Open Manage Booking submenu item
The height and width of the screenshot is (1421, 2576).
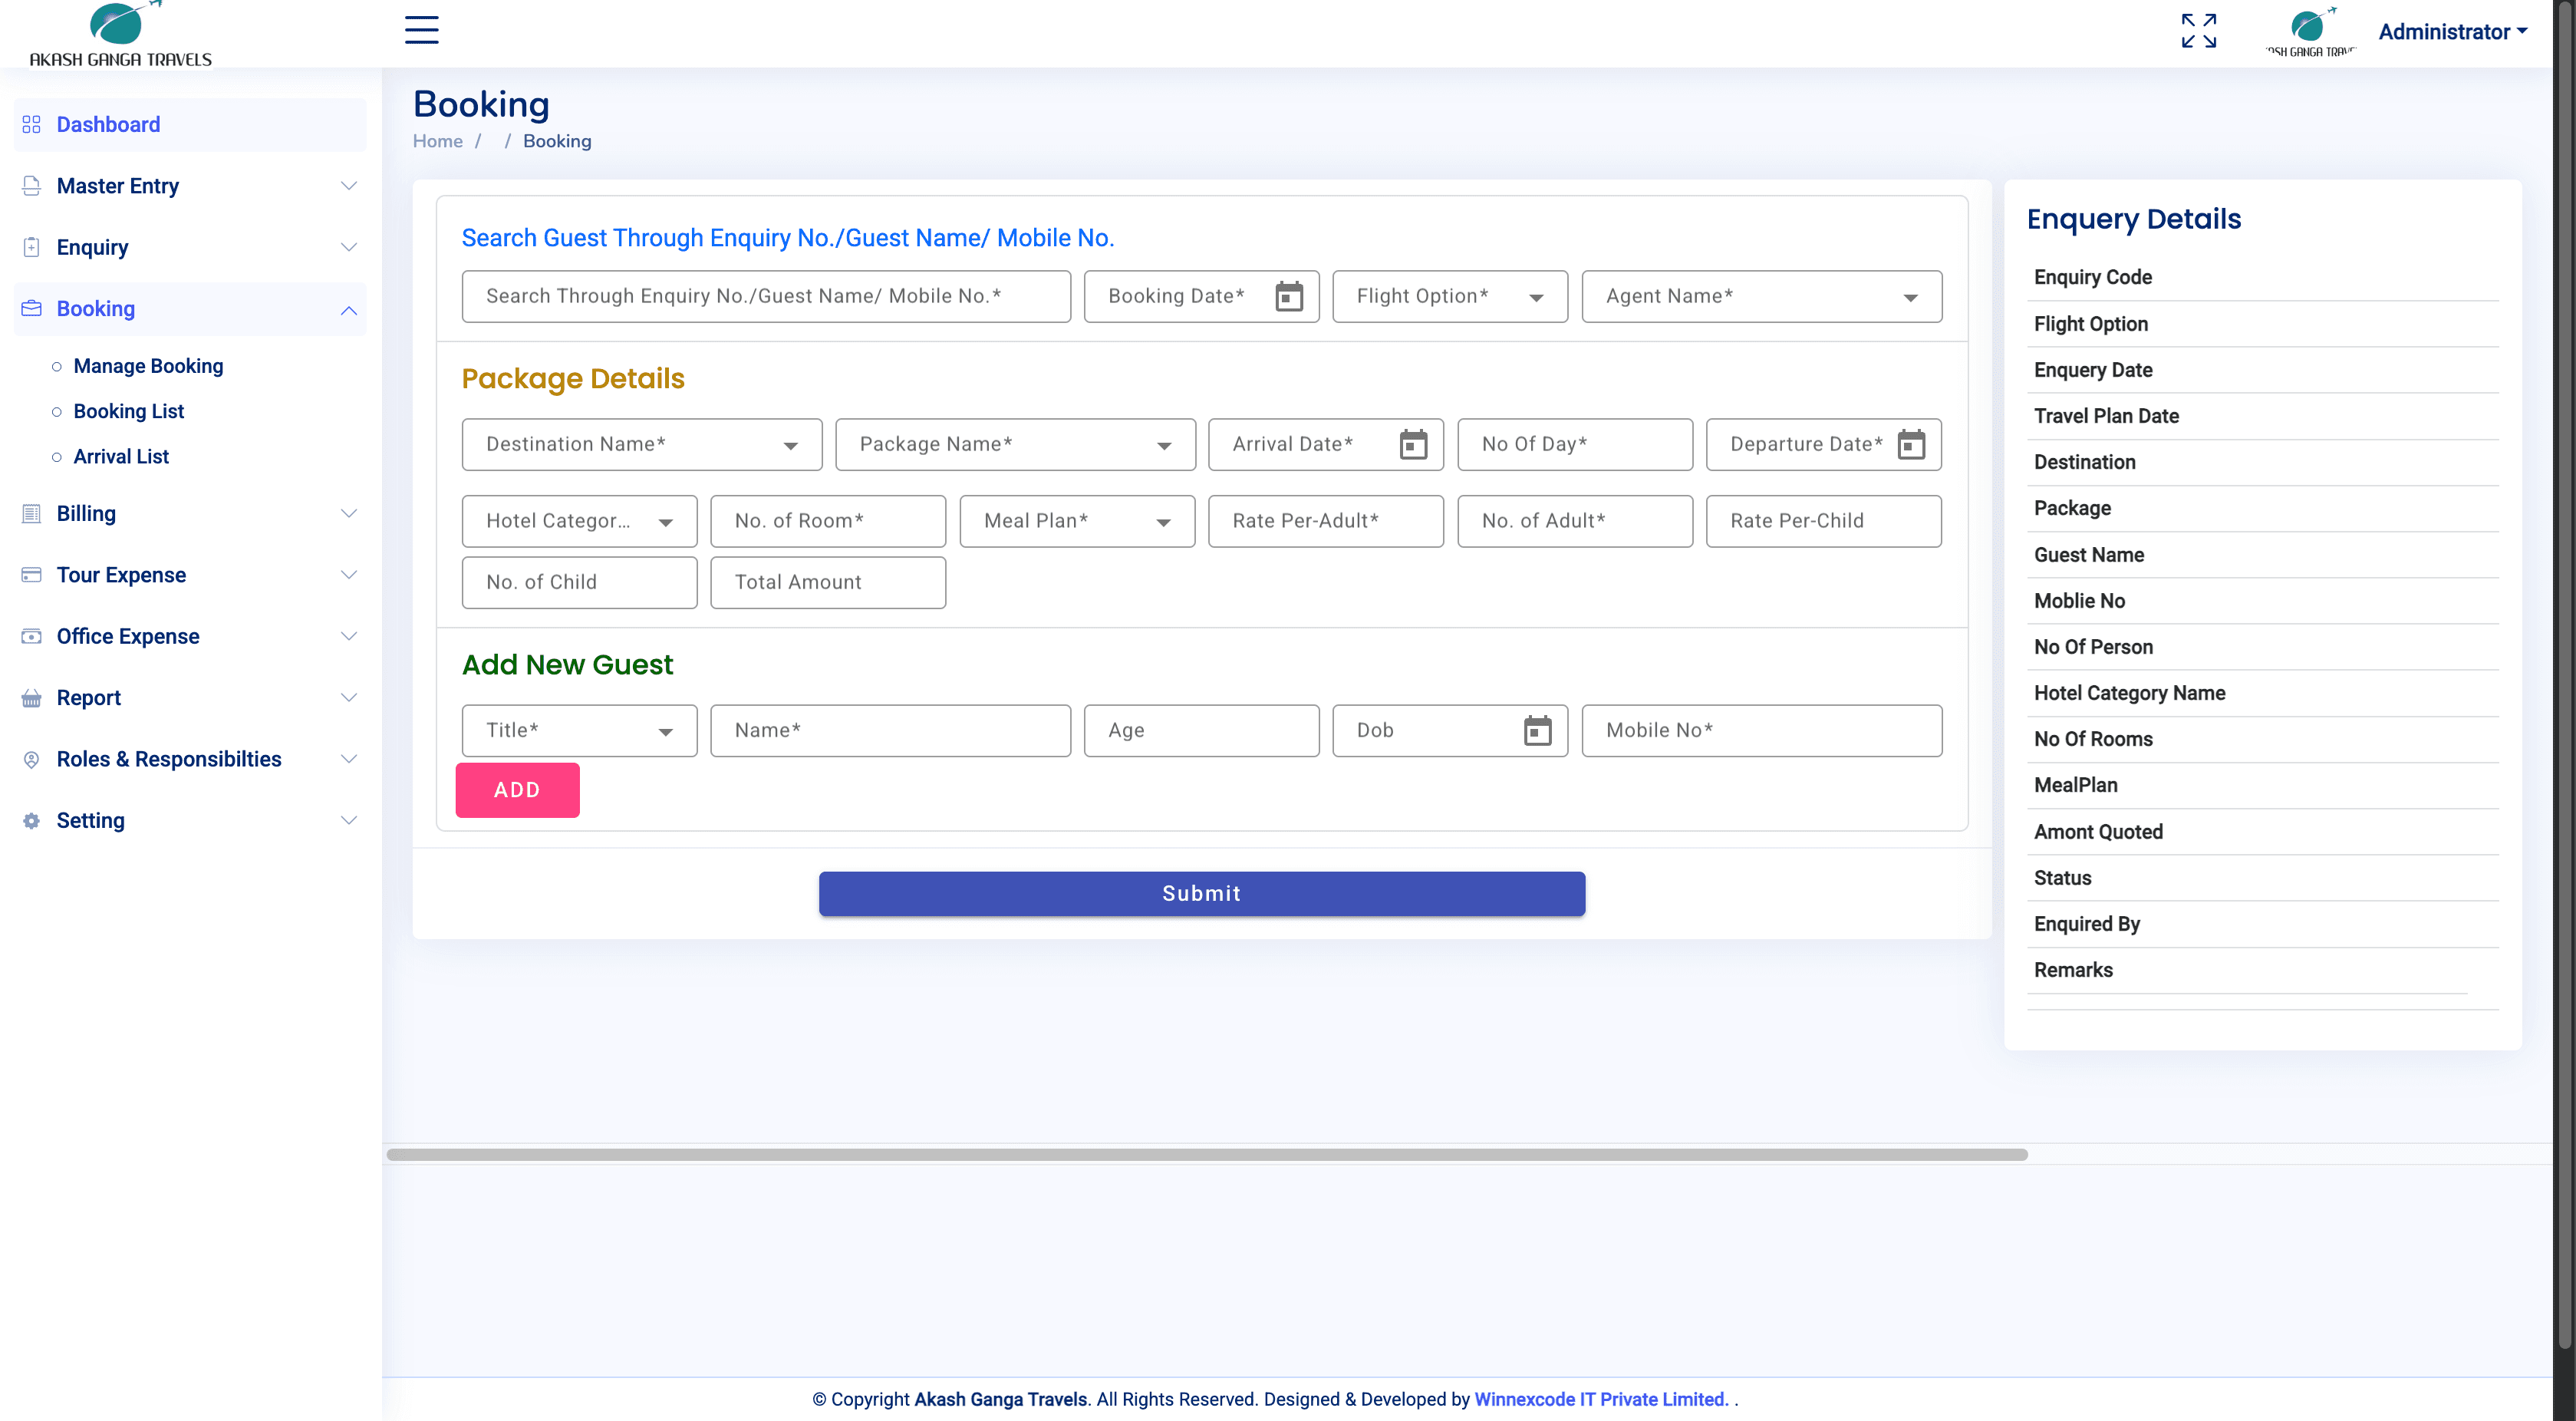pos(148,366)
